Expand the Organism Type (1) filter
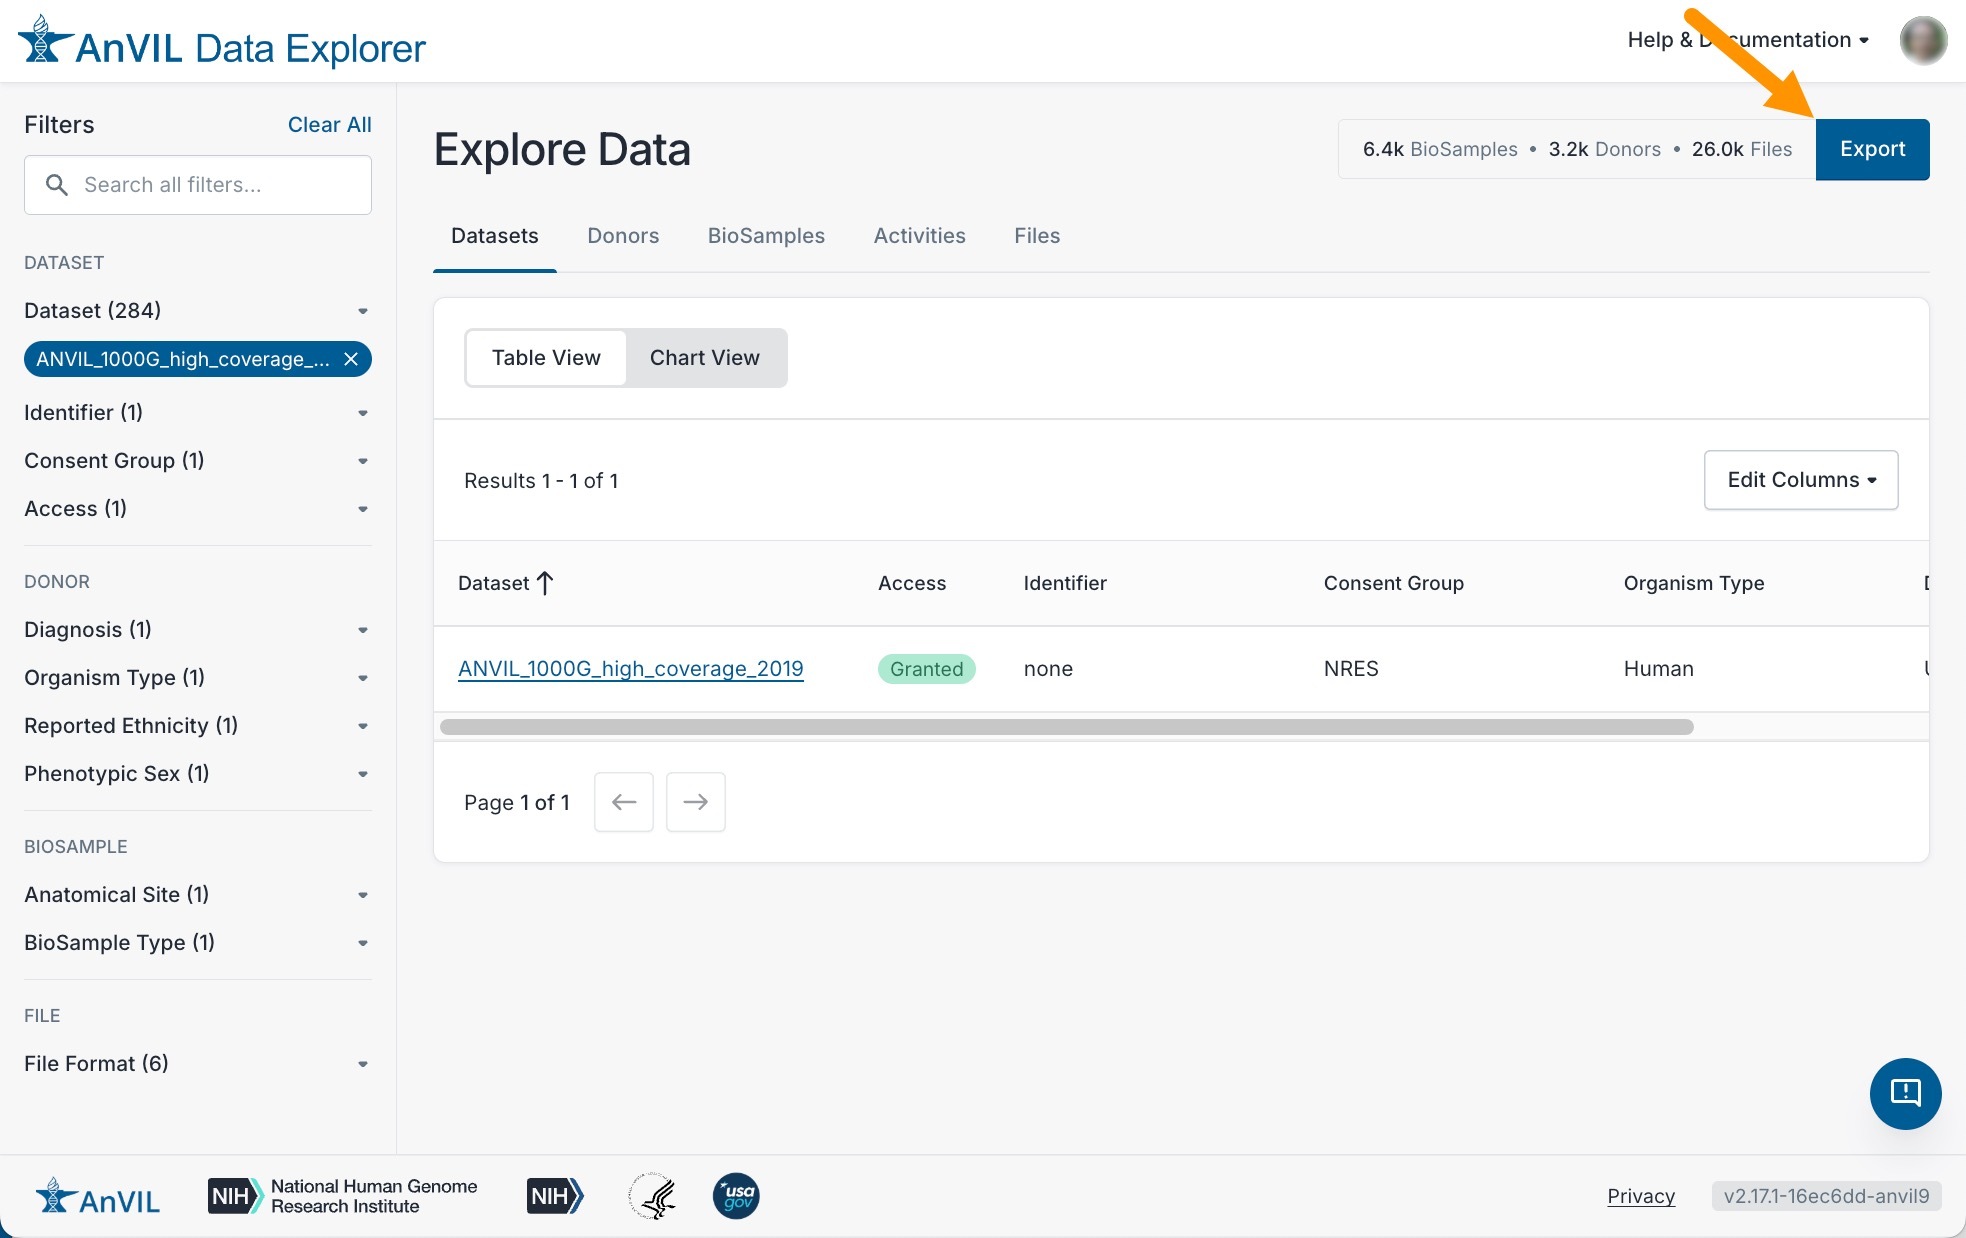This screenshot has height=1238, width=1966. pos(198,678)
